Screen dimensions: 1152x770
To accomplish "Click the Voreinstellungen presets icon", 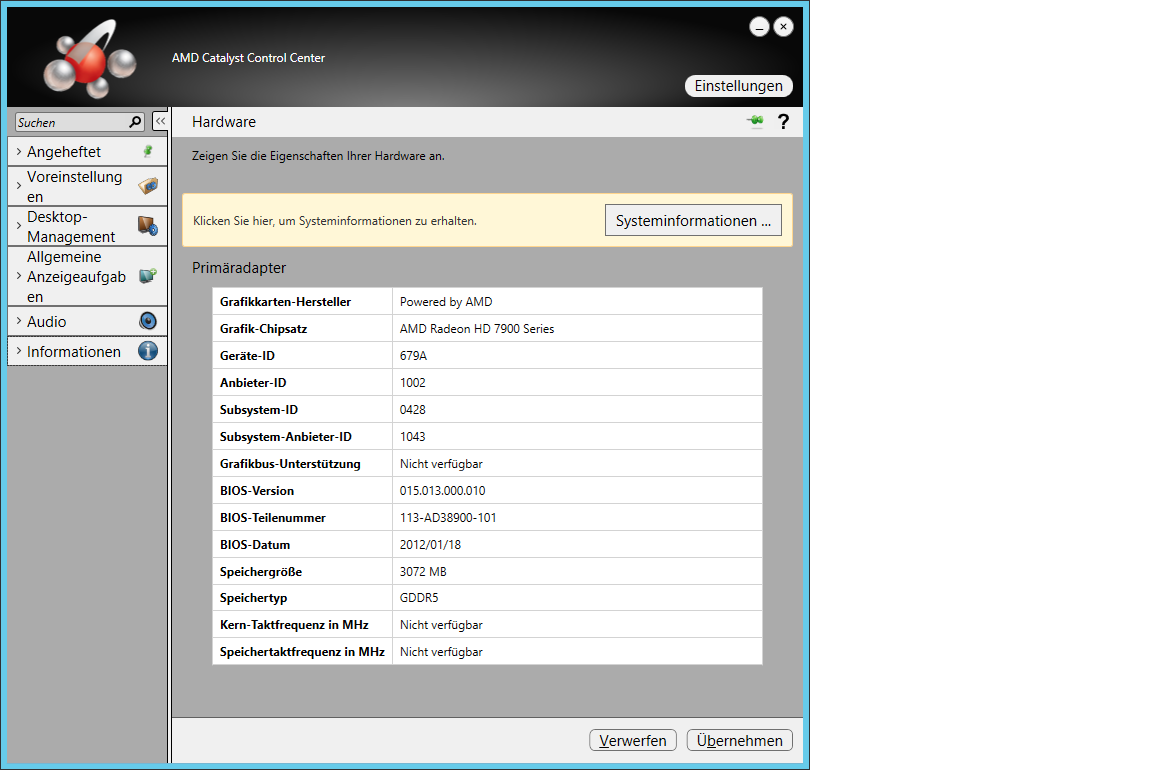I will point(148,186).
